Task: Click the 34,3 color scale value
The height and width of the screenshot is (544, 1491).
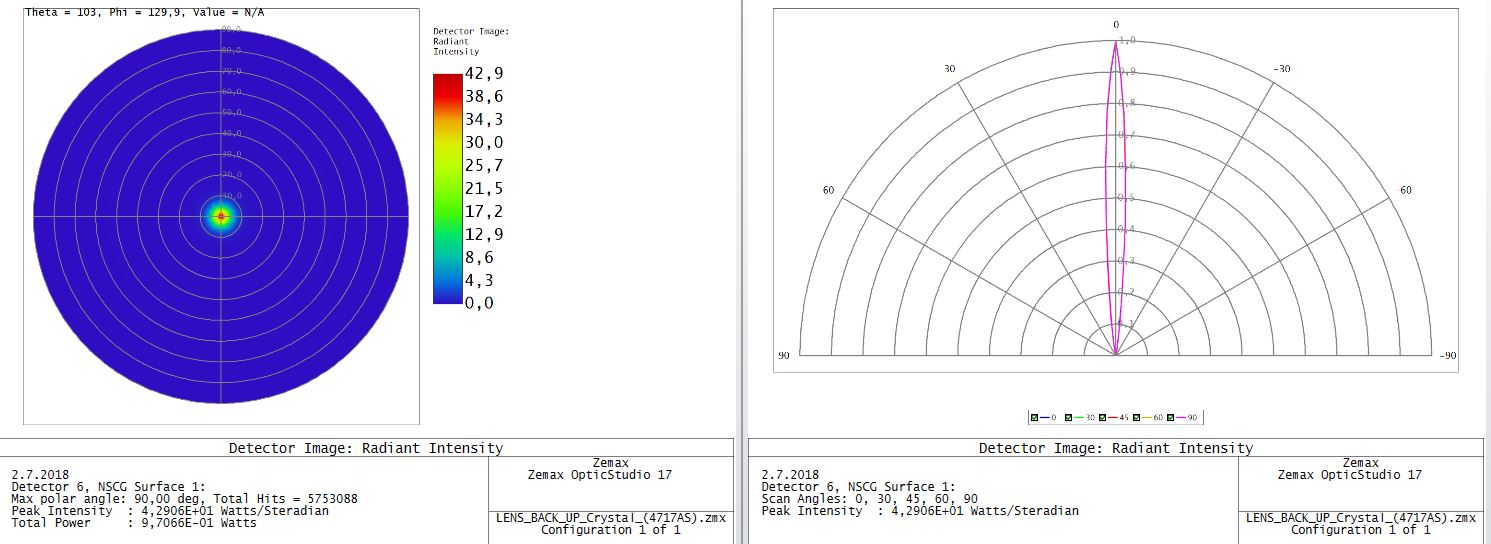Action: click(482, 121)
